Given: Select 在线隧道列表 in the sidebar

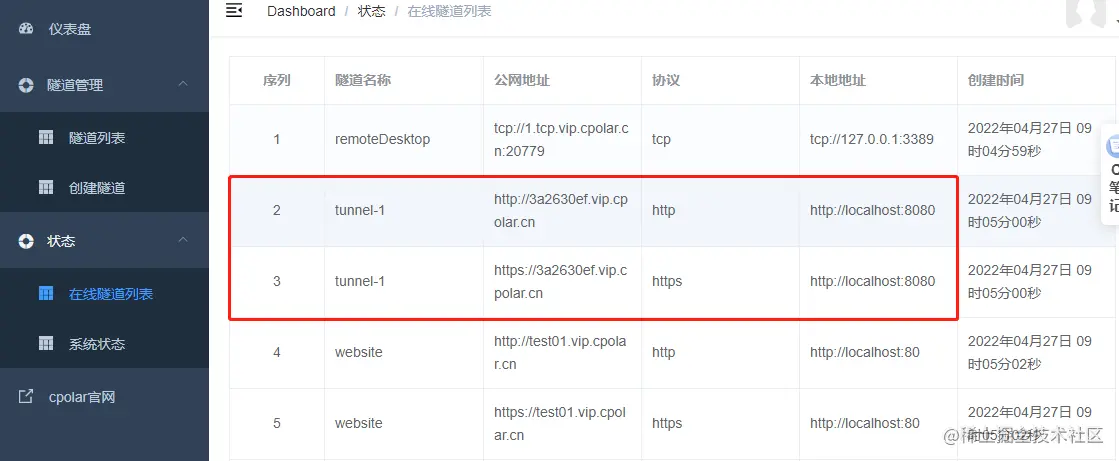Looking at the screenshot, I should click(x=104, y=293).
